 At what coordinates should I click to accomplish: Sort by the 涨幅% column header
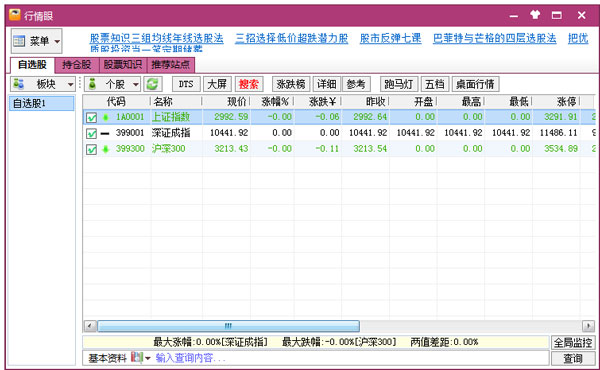pyautogui.click(x=272, y=102)
